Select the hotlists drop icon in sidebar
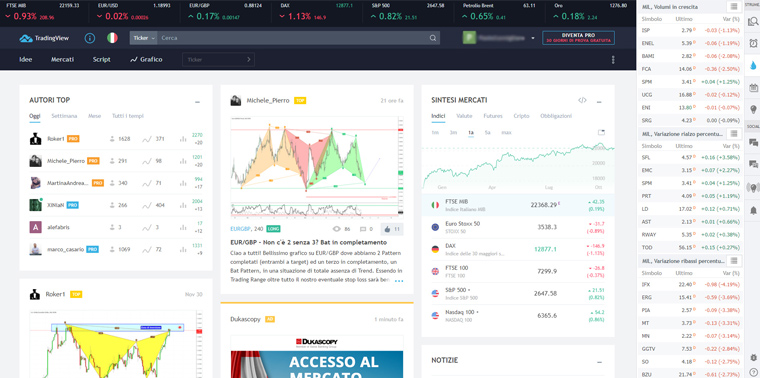This screenshot has height=378, width=760. point(753,65)
